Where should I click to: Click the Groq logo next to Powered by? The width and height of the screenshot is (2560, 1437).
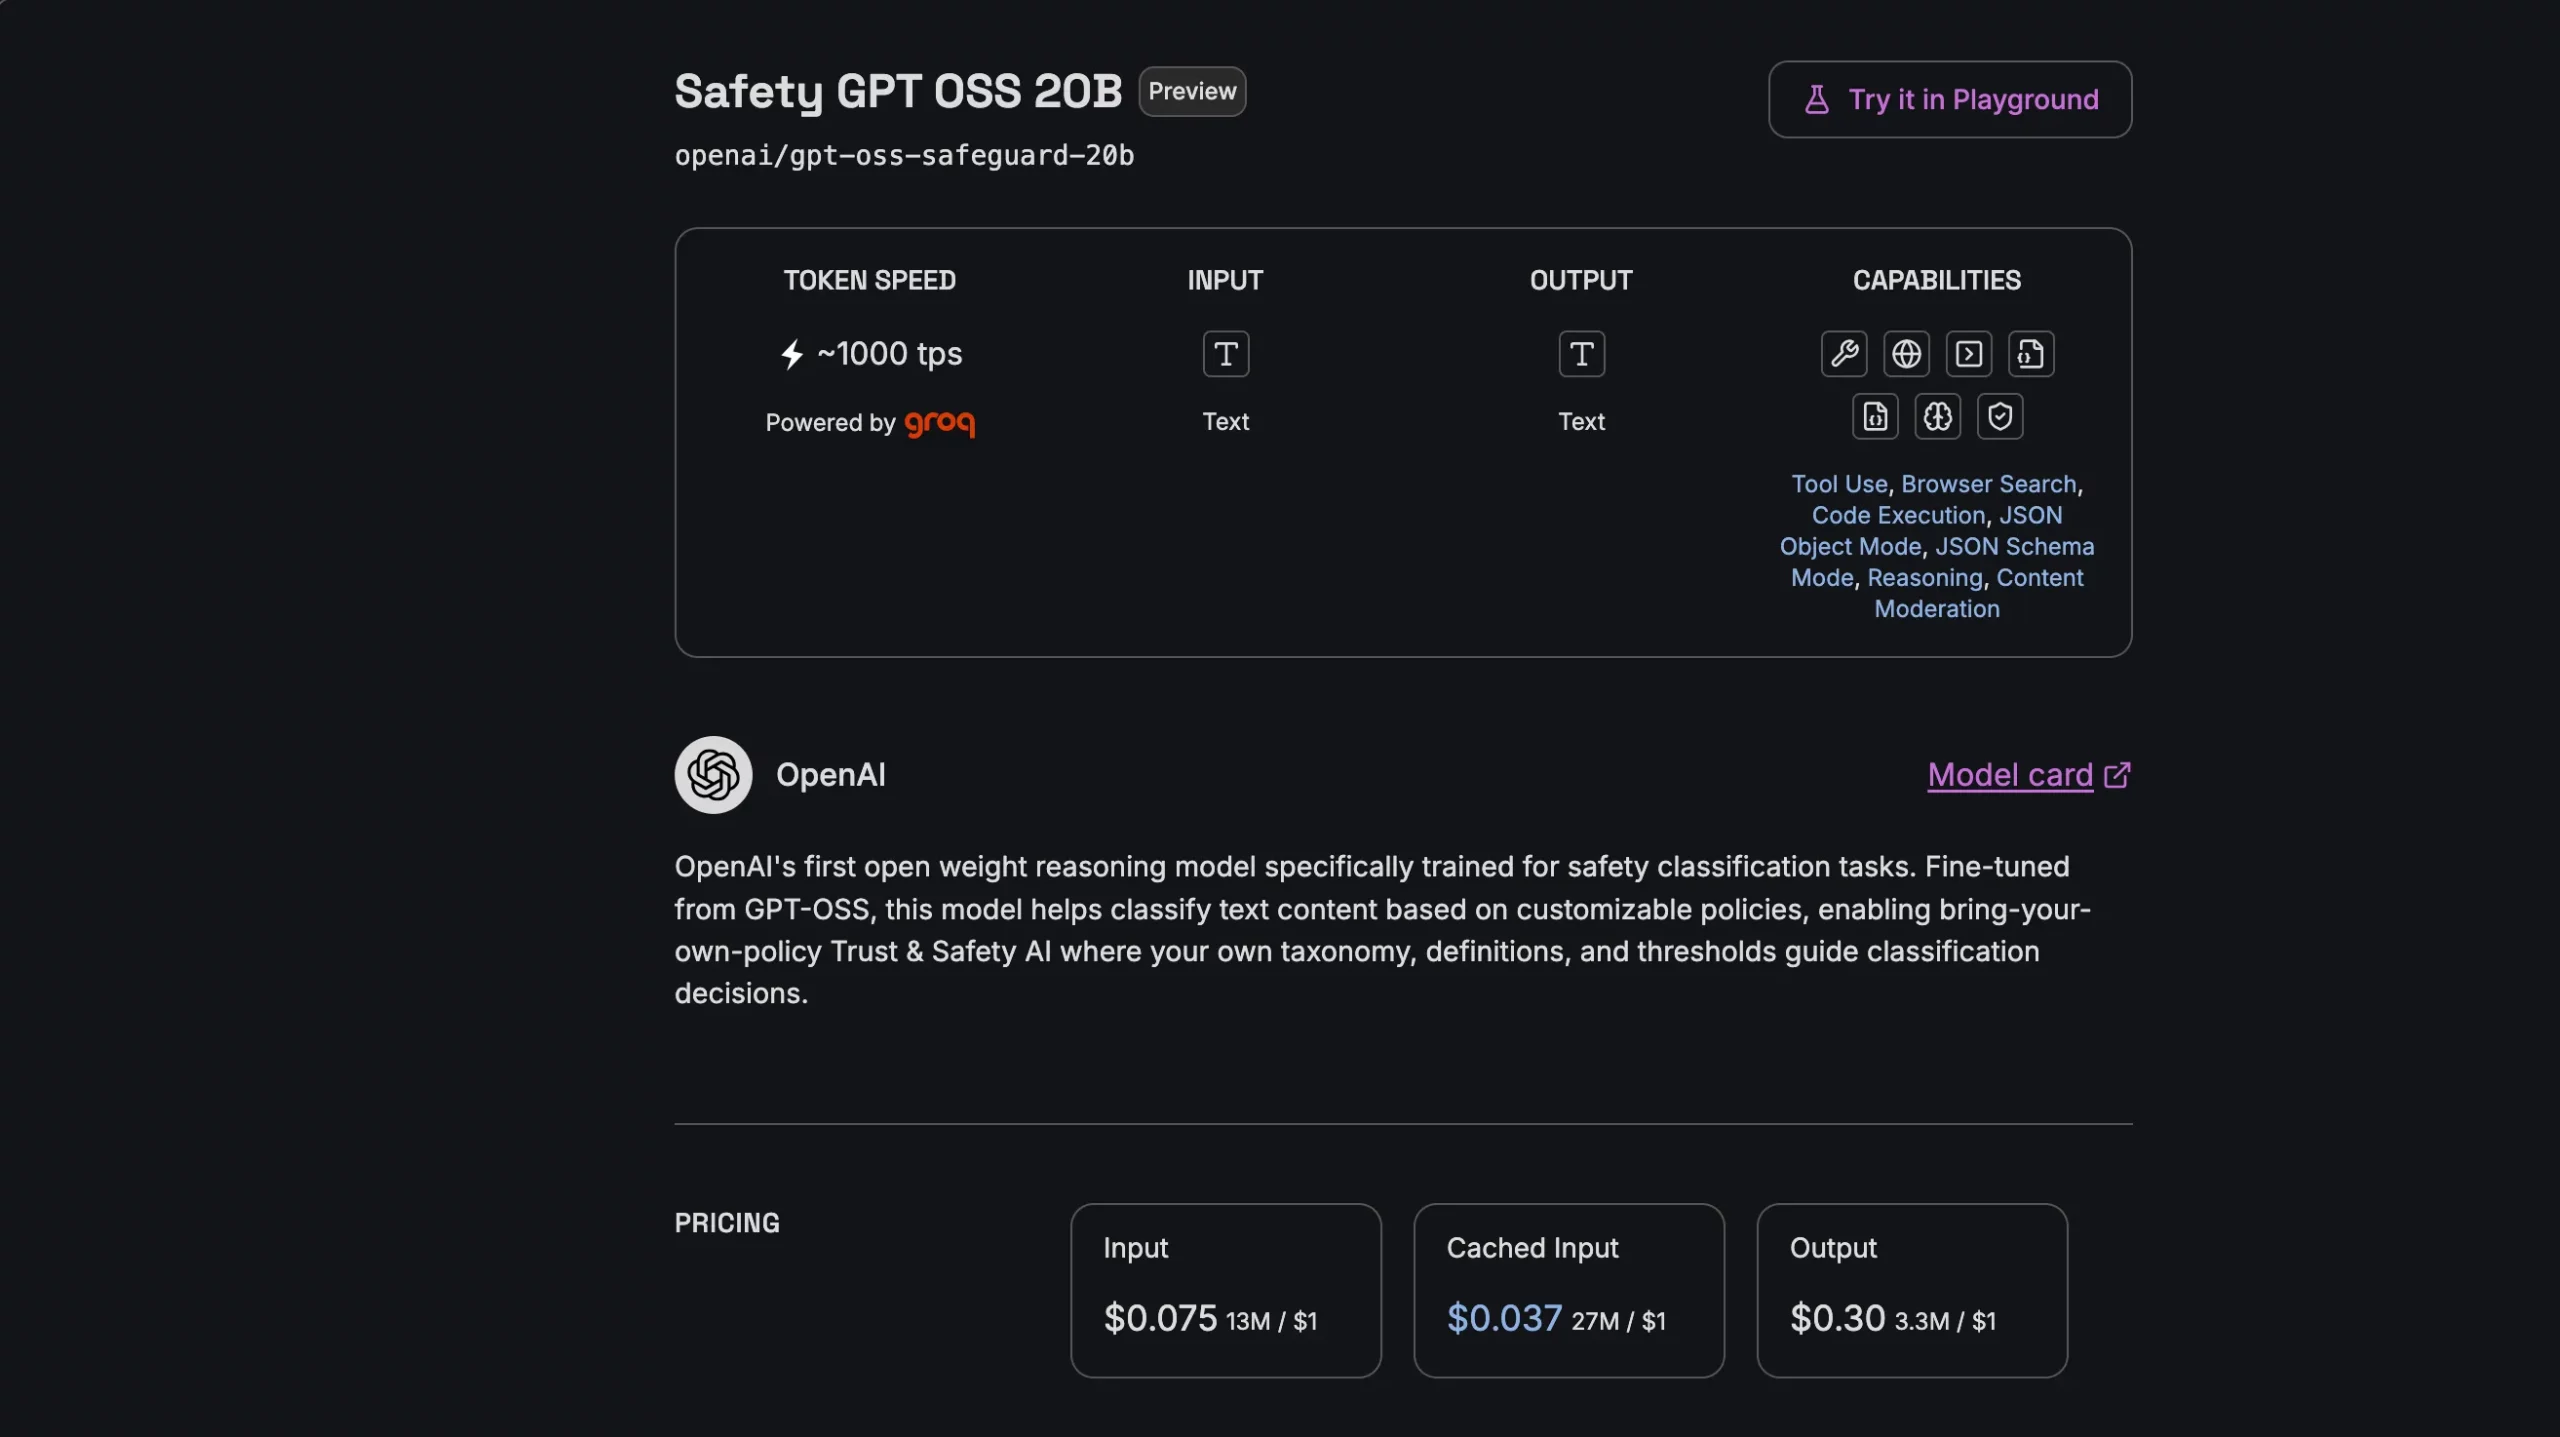(x=938, y=422)
